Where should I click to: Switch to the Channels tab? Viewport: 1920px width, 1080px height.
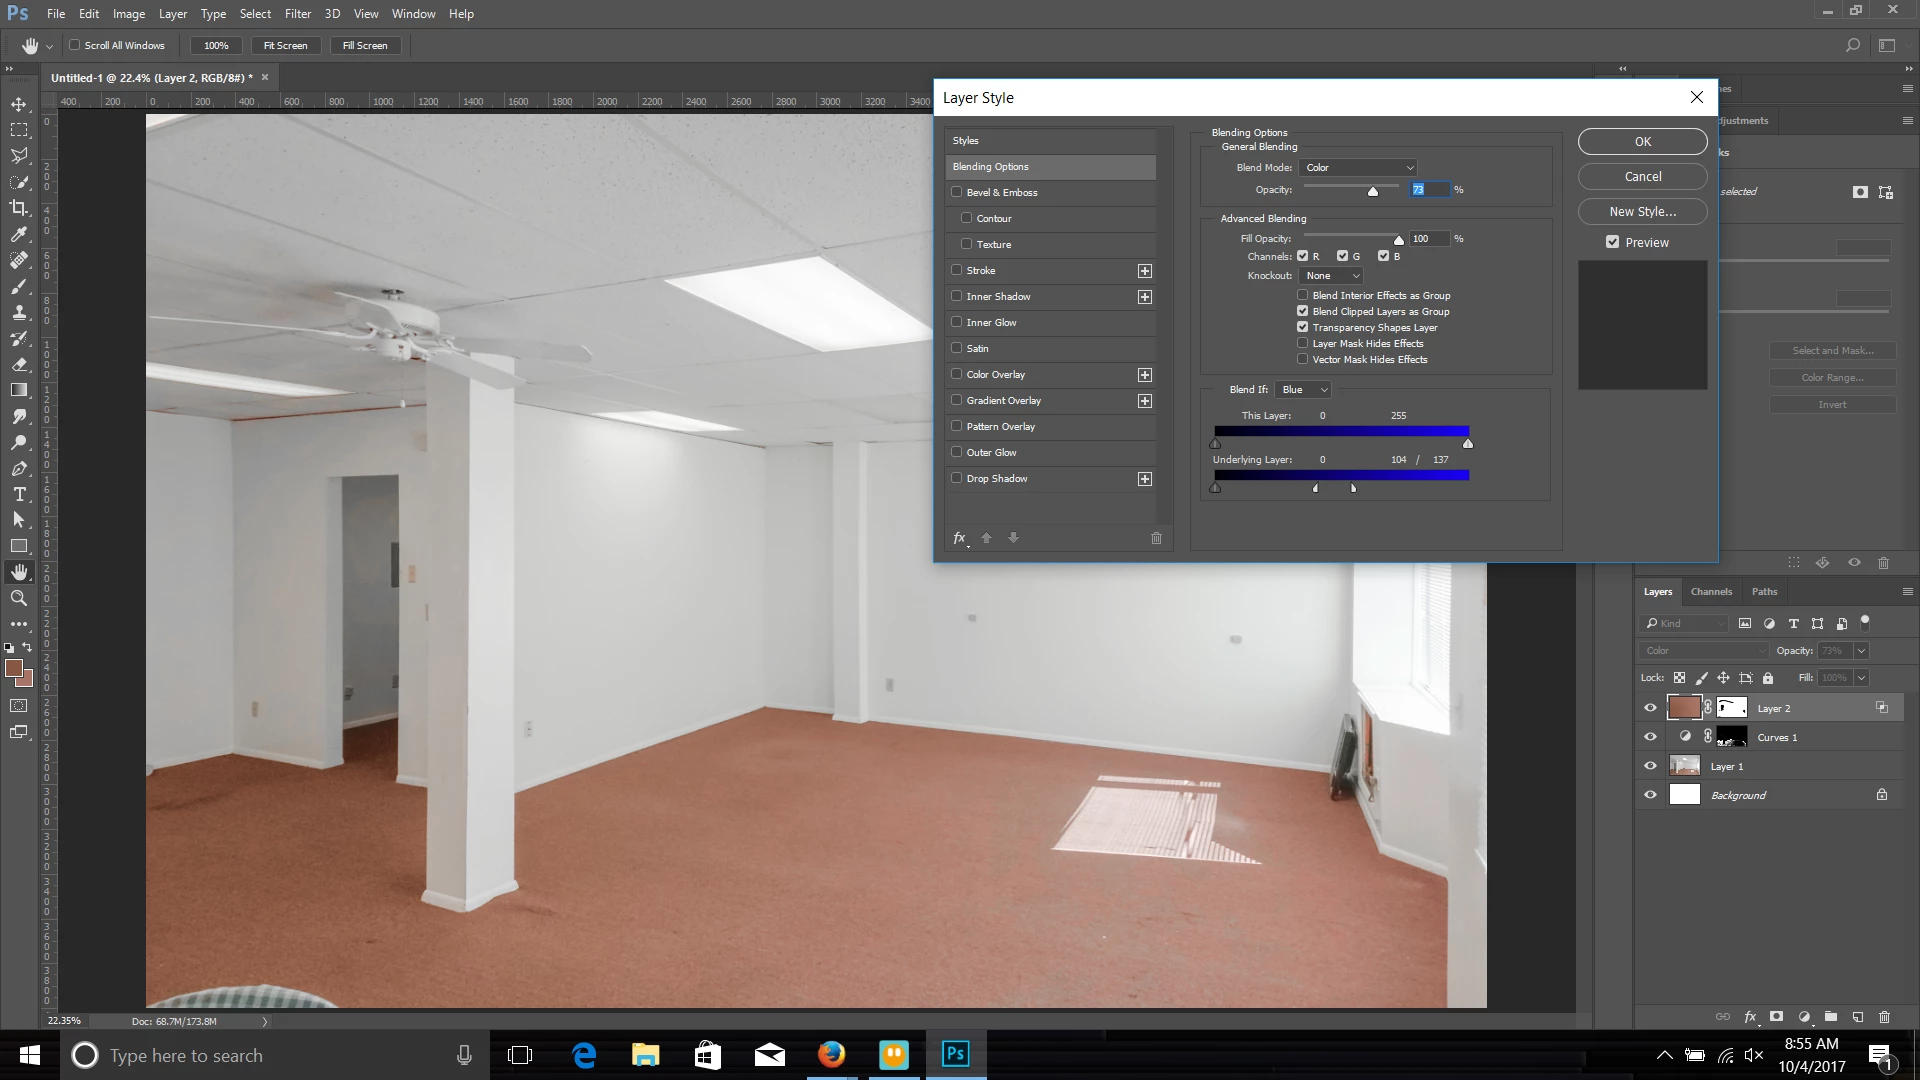[1711, 592]
